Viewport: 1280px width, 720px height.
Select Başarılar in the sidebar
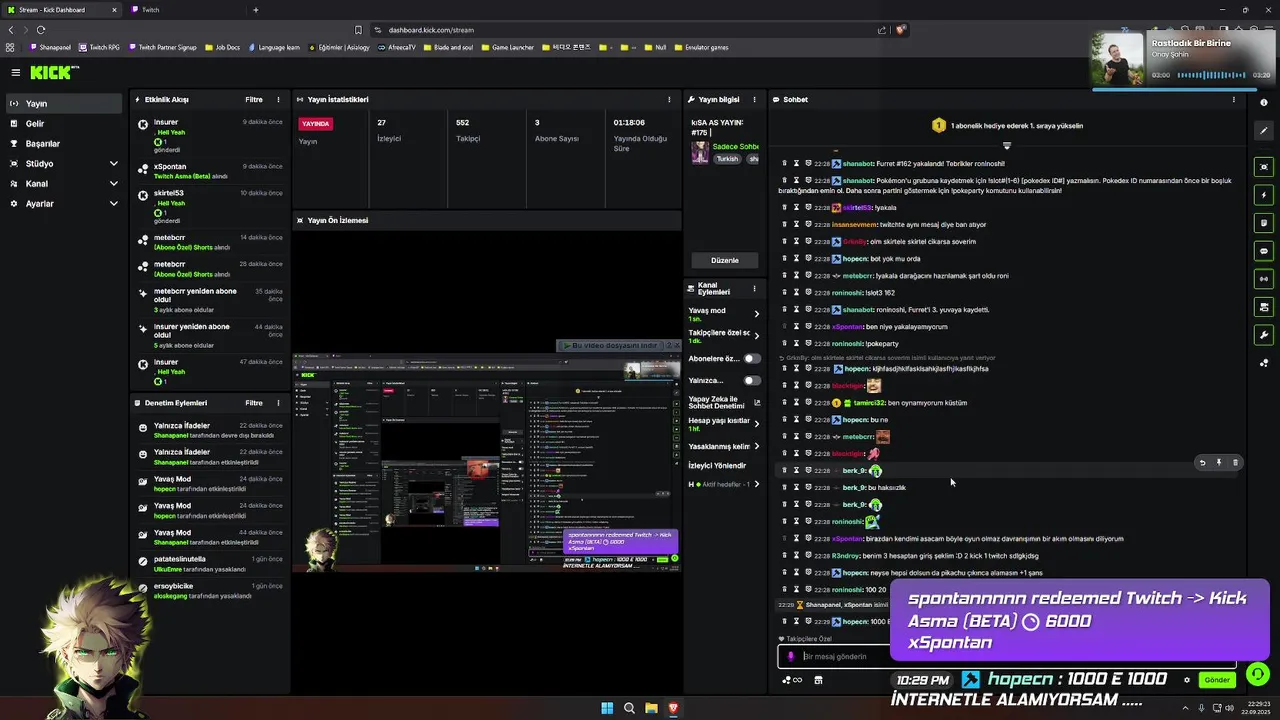pyautogui.click(x=64, y=143)
